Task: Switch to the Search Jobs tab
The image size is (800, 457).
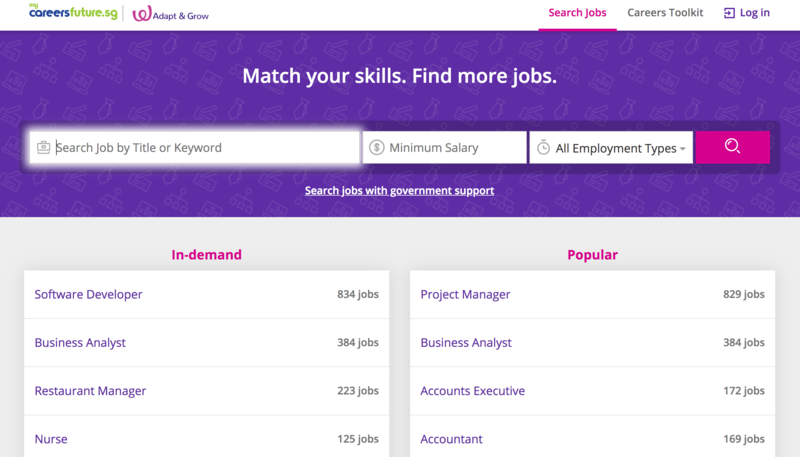Action: [x=578, y=13]
